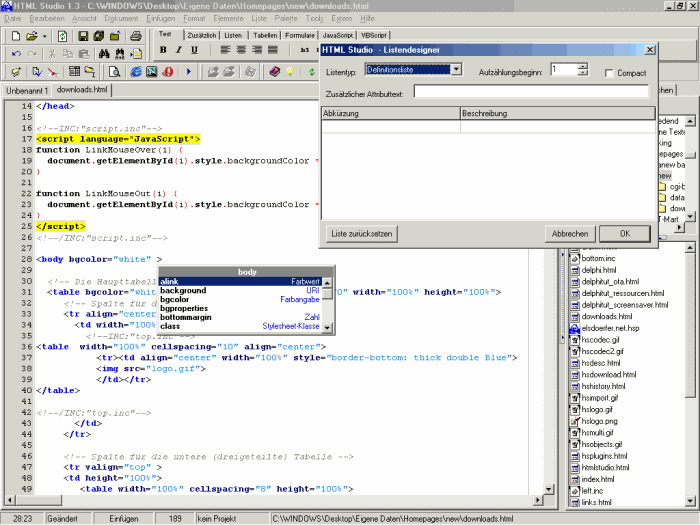700x525 pixels.
Task: Undo the last action
Action: pyautogui.click(x=17, y=54)
